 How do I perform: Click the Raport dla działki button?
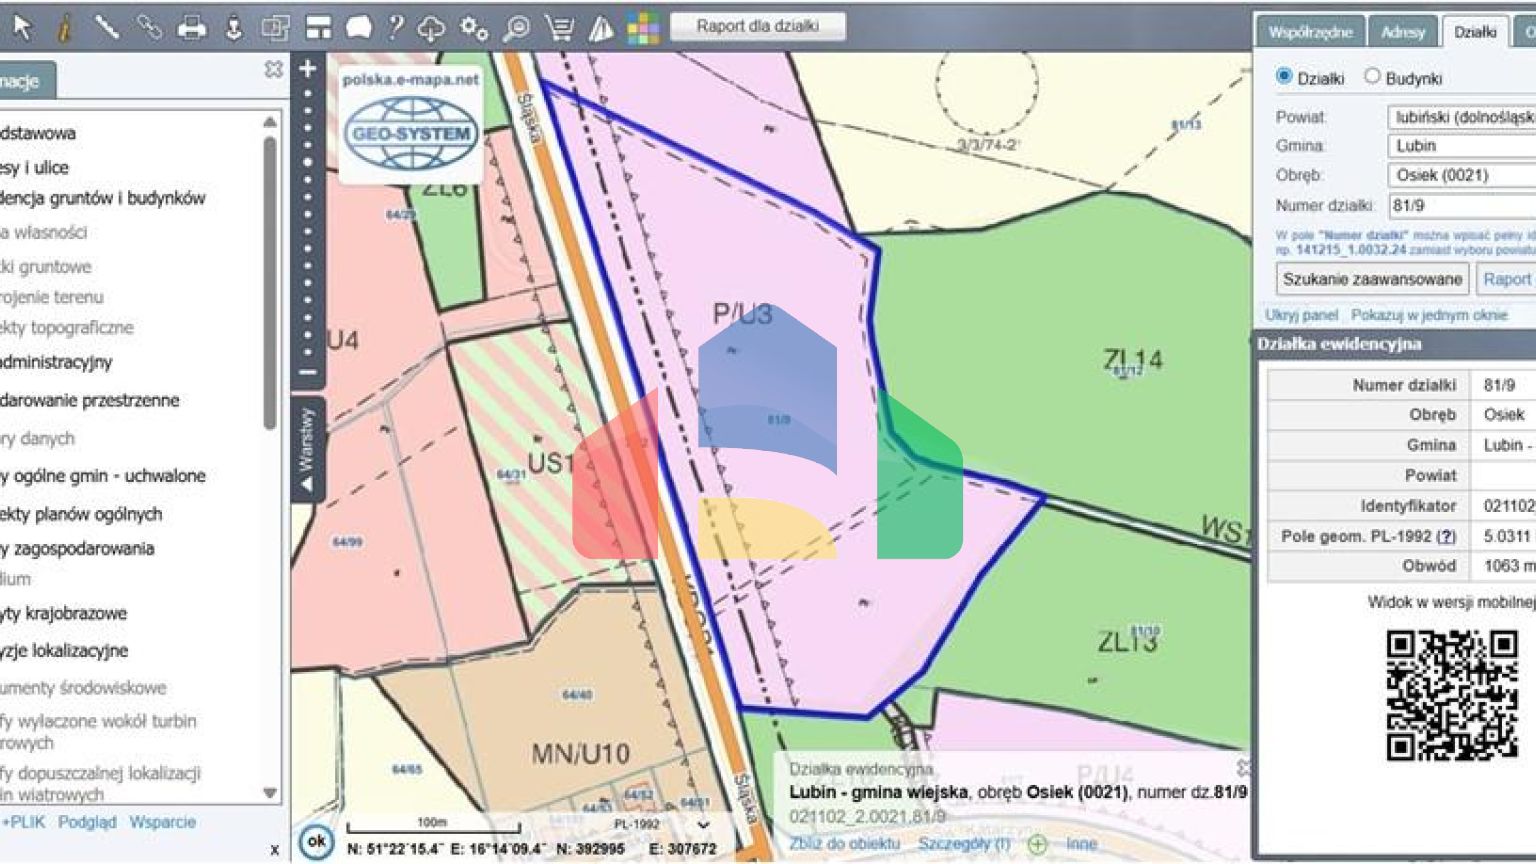760,26
